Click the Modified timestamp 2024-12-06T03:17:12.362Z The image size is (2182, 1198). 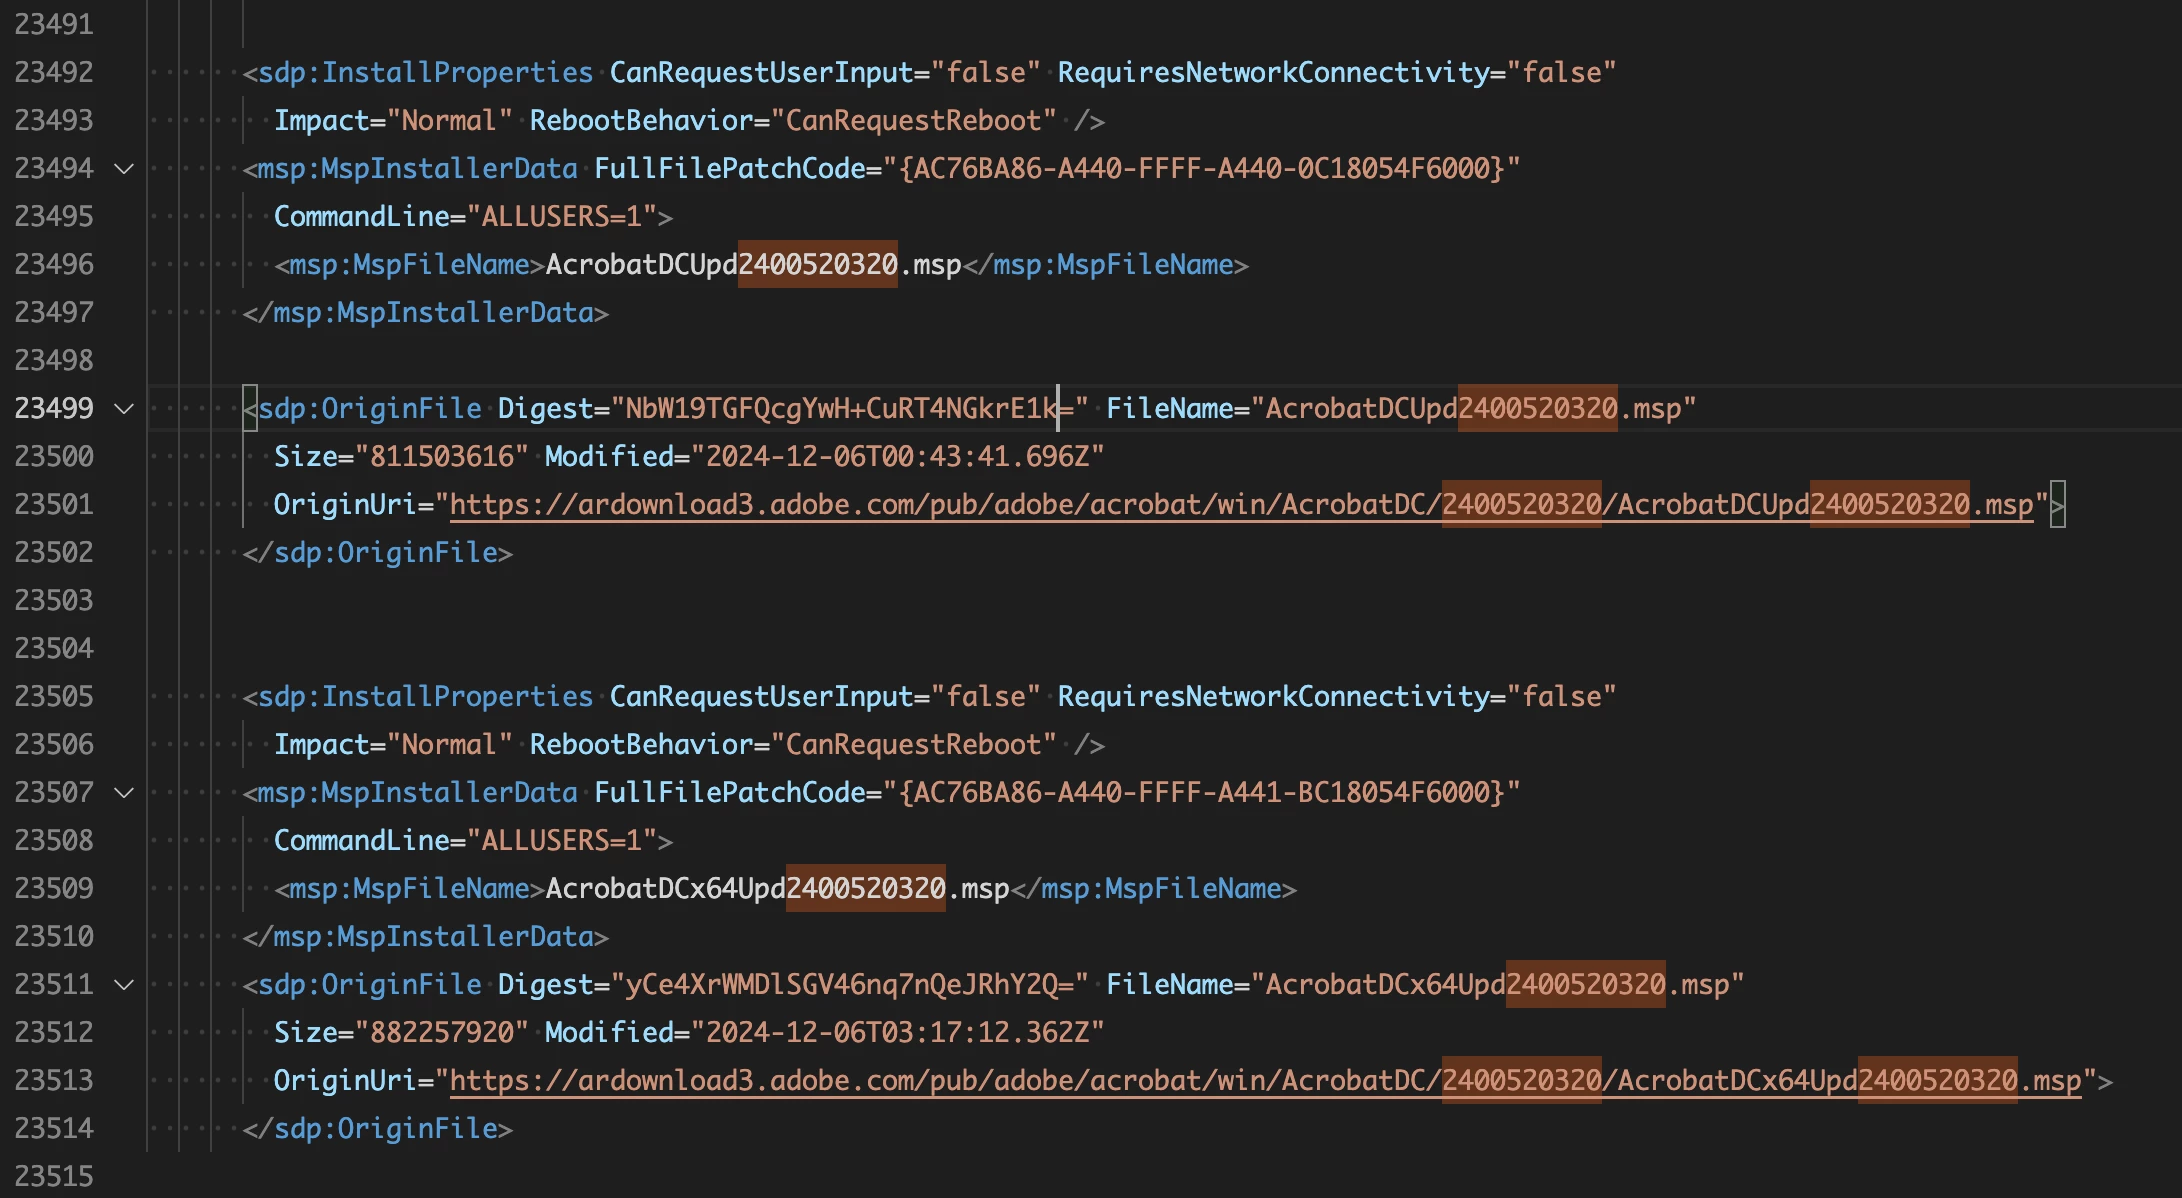[896, 1033]
